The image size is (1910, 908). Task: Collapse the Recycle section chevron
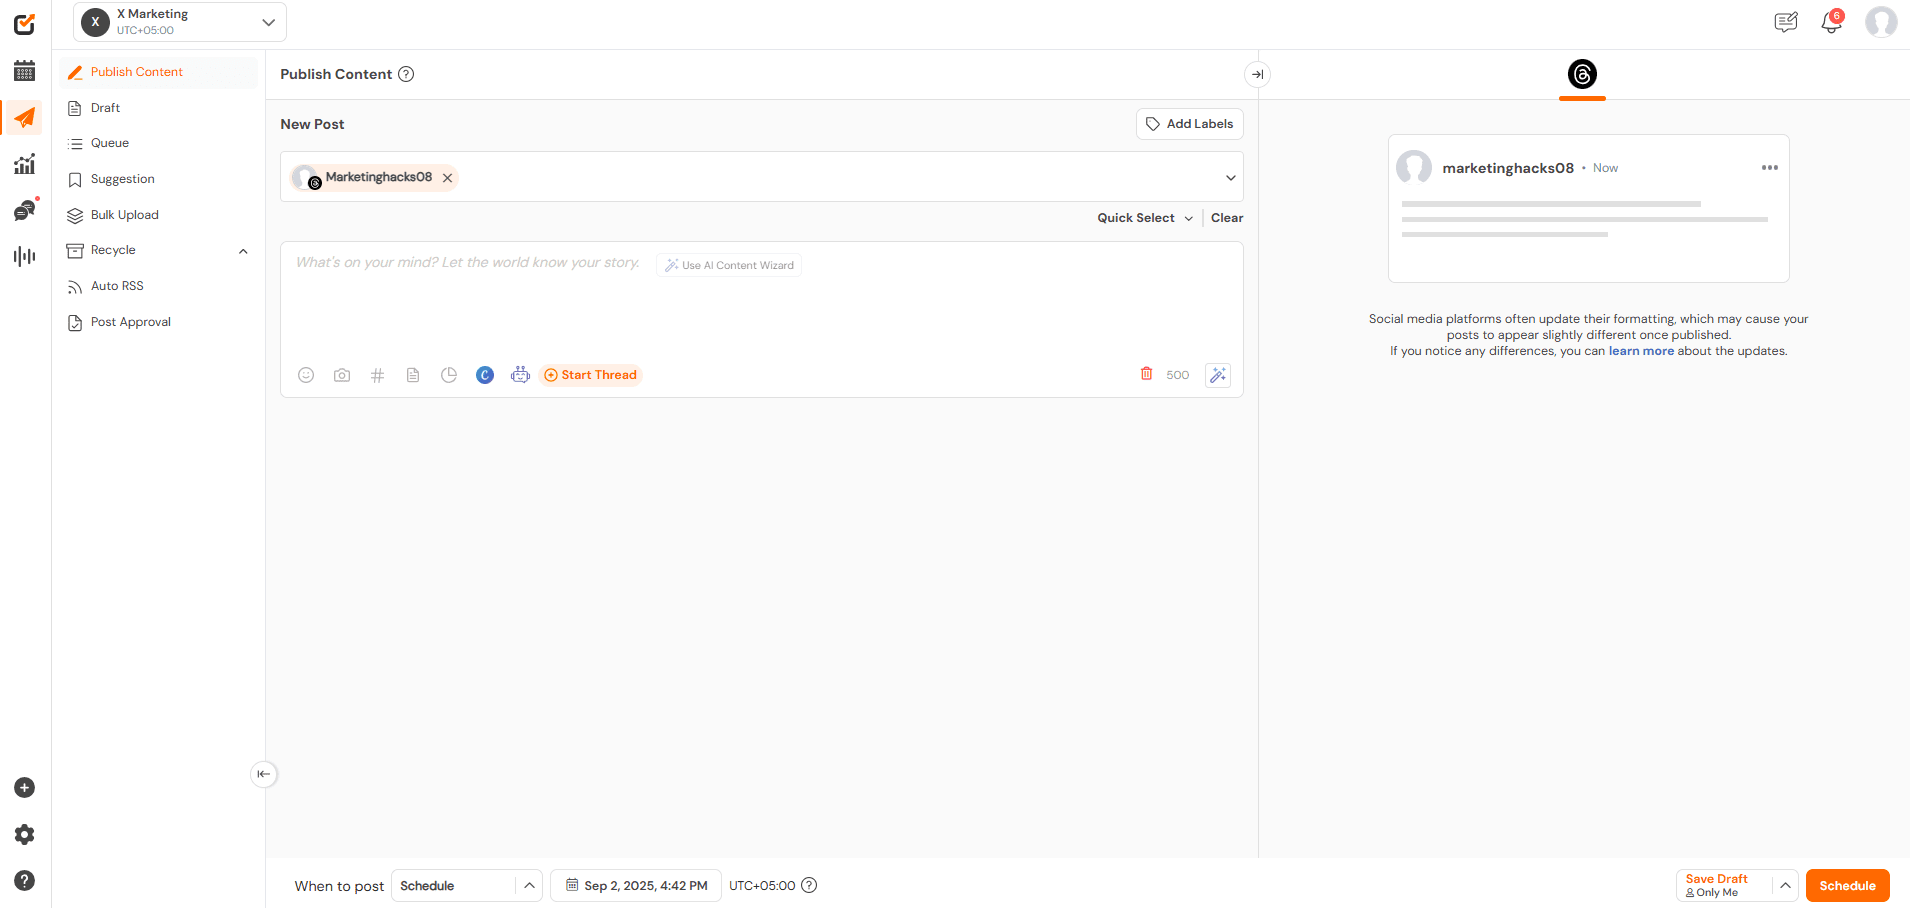(x=243, y=251)
